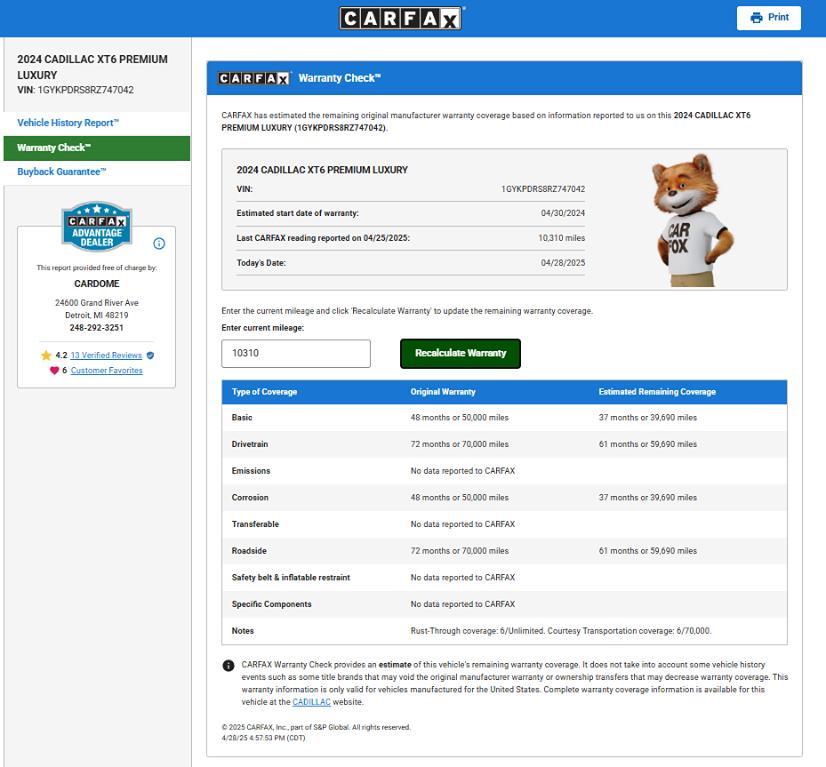Click the black info icon near disclaimer
Screen dimensions: 826x767
pos(228,665)
